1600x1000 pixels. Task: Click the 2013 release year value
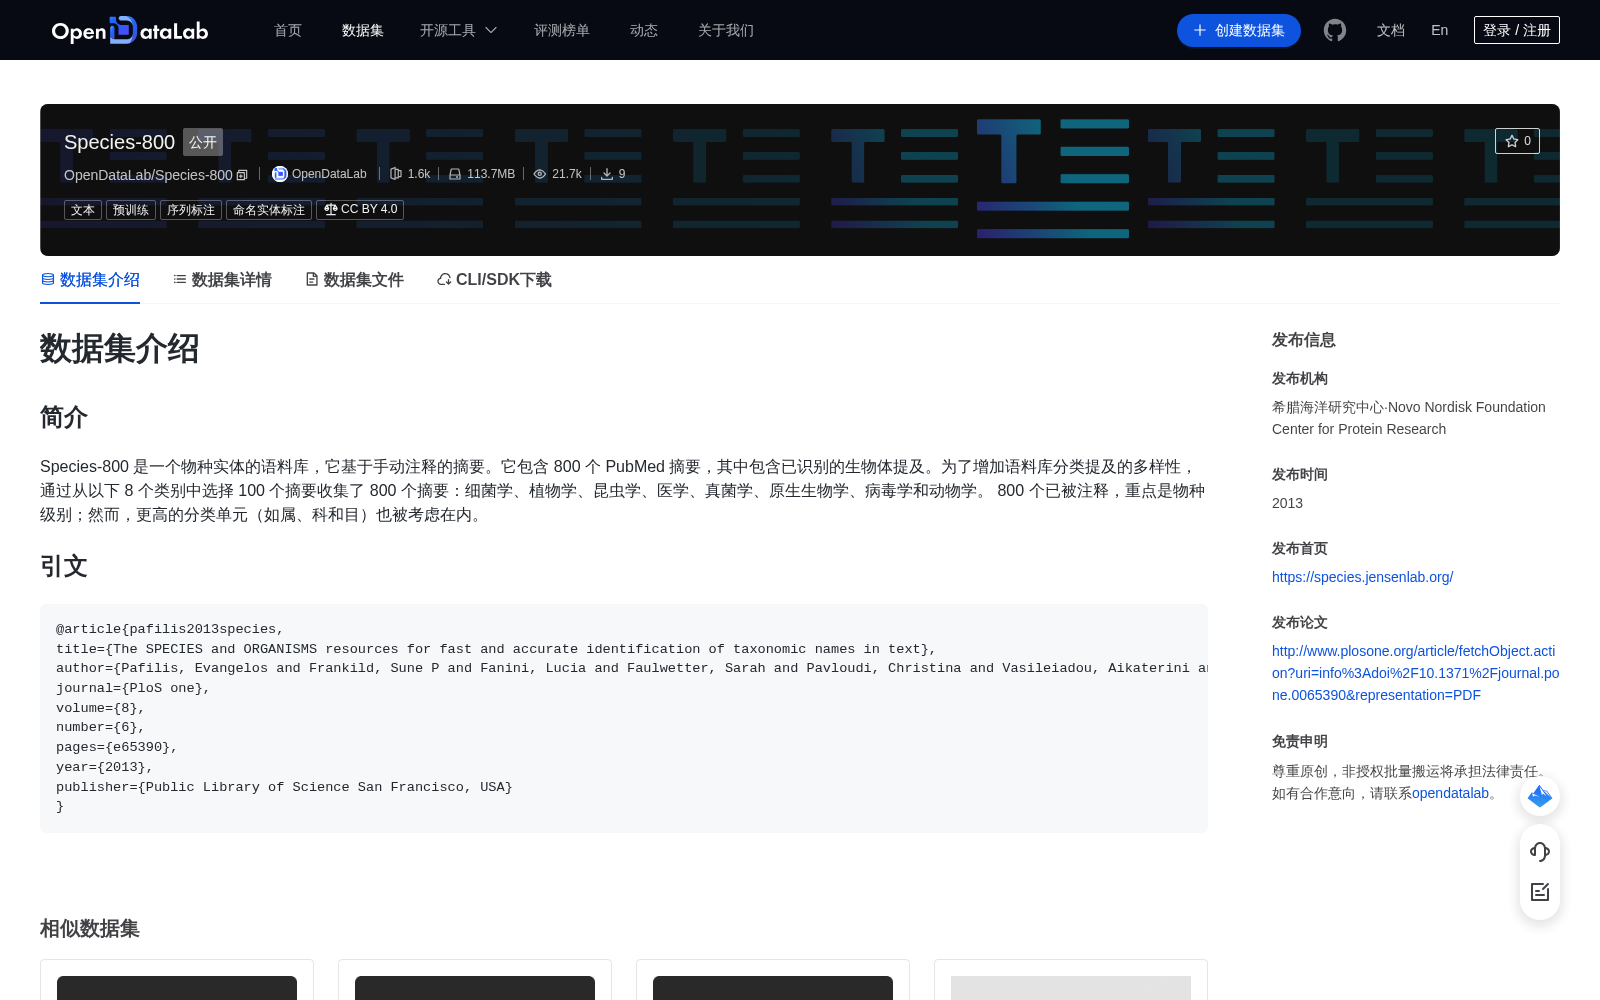[1287, 503]
